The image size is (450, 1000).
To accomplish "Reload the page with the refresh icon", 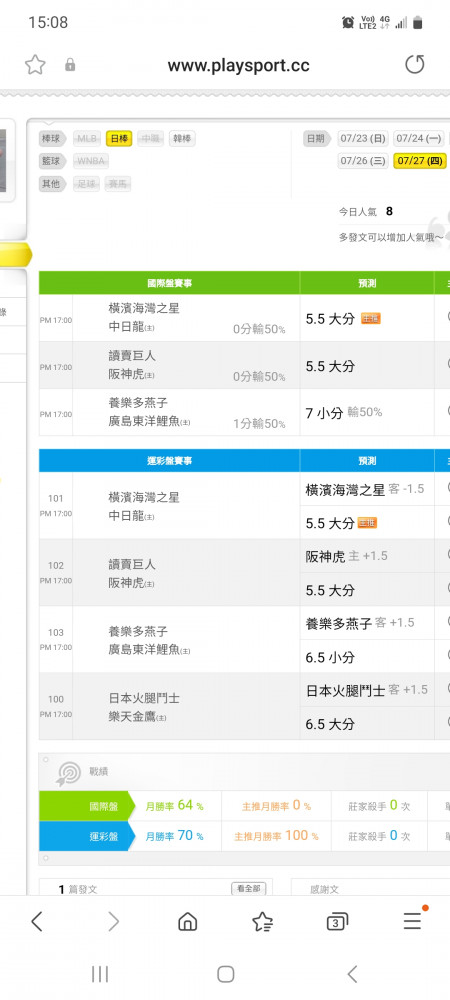I will pos(414,64).
